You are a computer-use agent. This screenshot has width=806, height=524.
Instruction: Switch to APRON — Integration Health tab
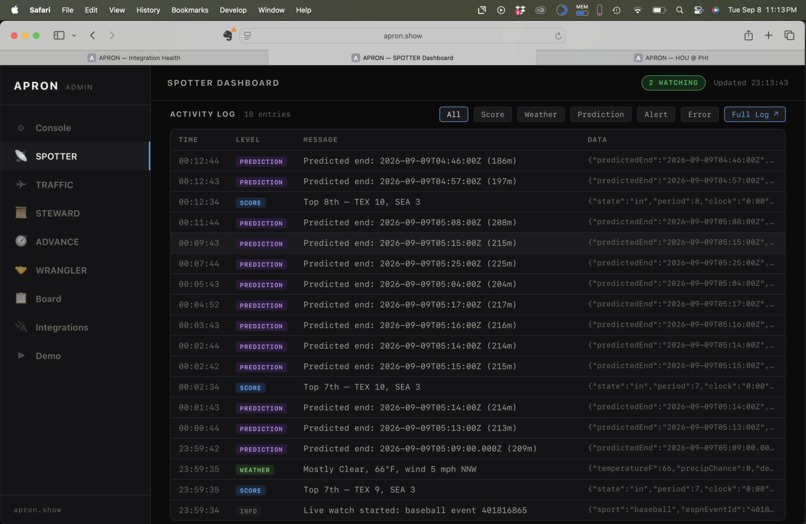tap(134, 58)
